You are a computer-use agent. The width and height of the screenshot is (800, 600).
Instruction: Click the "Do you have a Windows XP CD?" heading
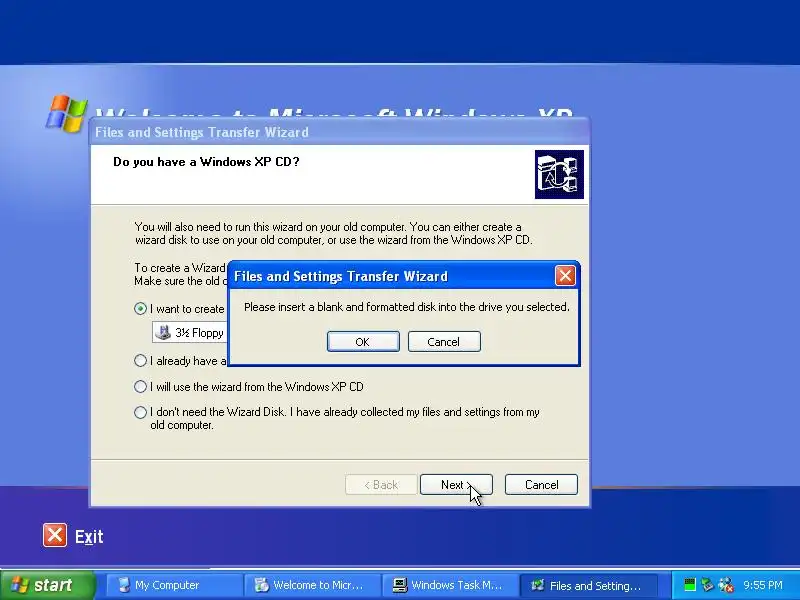(206, 162)
